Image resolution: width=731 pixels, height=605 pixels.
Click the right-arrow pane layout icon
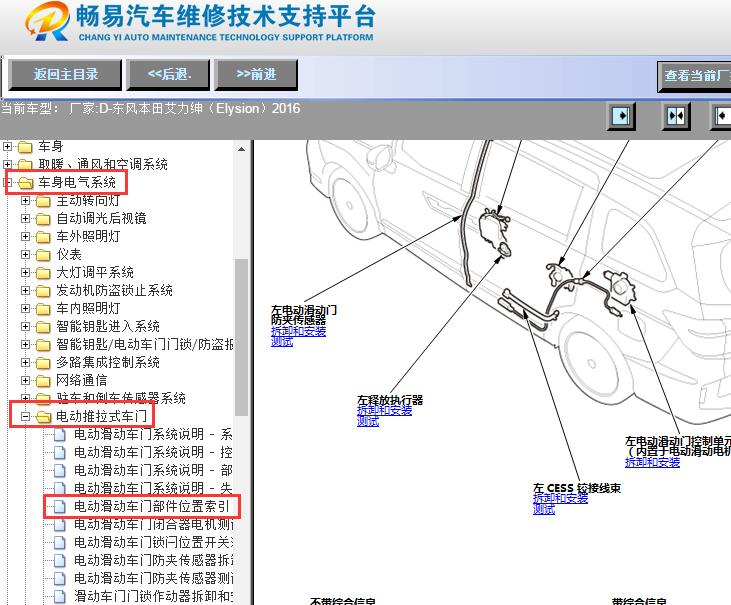pyautogui.click(x=621, y=116)
